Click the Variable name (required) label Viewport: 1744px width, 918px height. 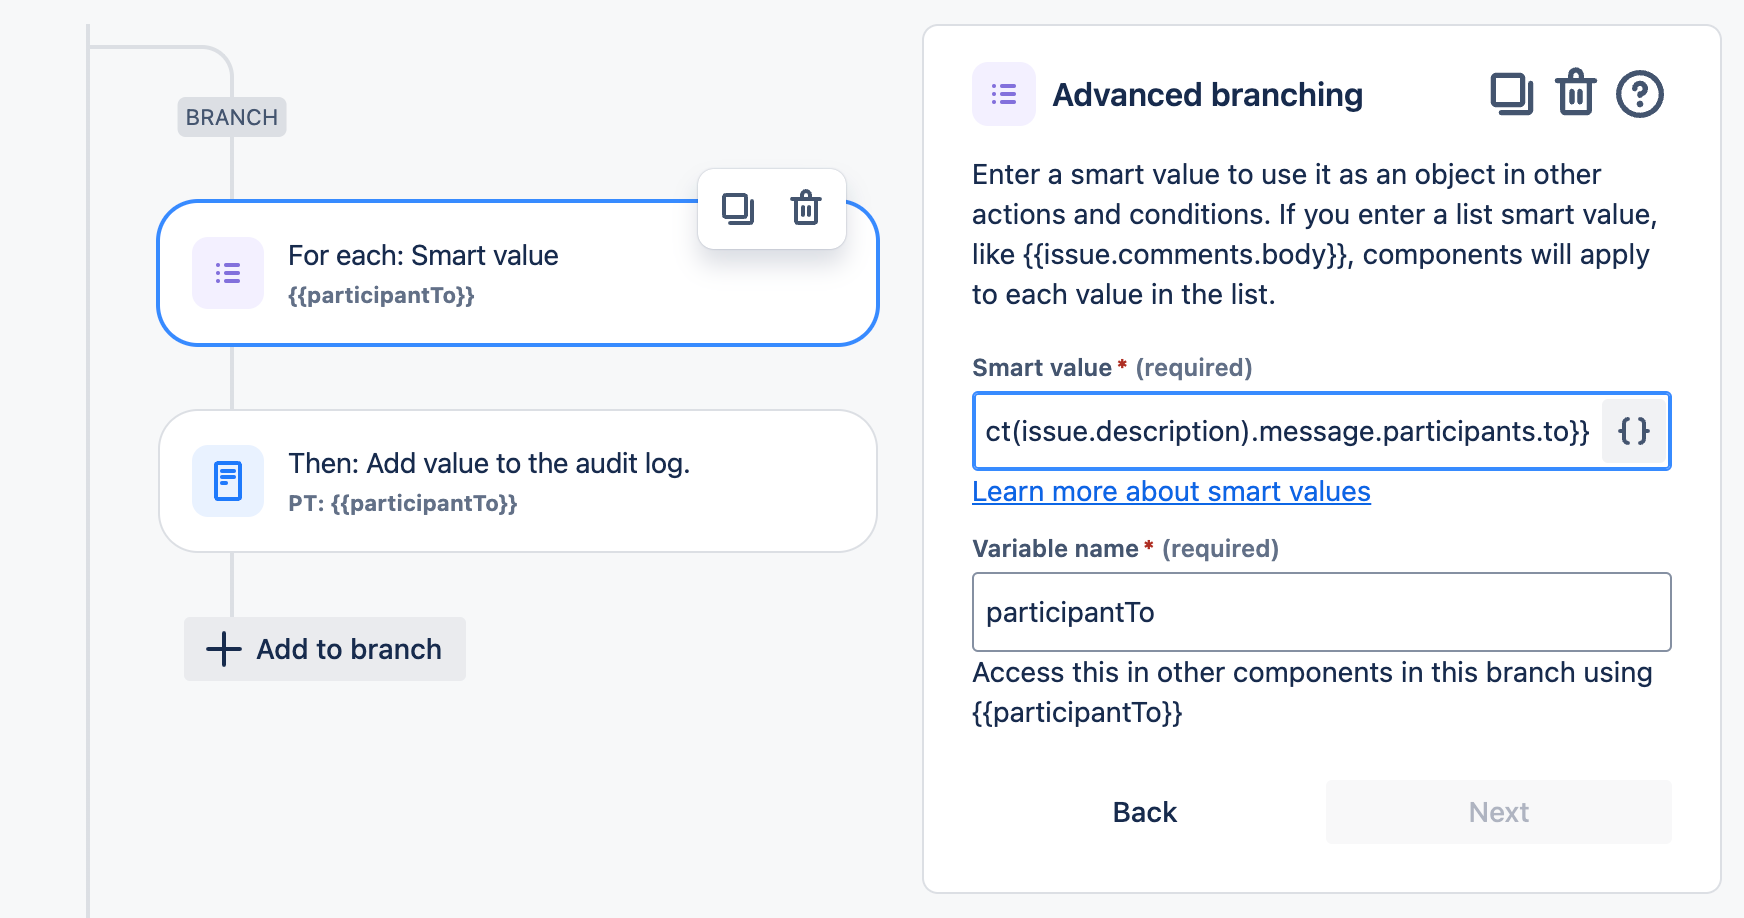1126,549
